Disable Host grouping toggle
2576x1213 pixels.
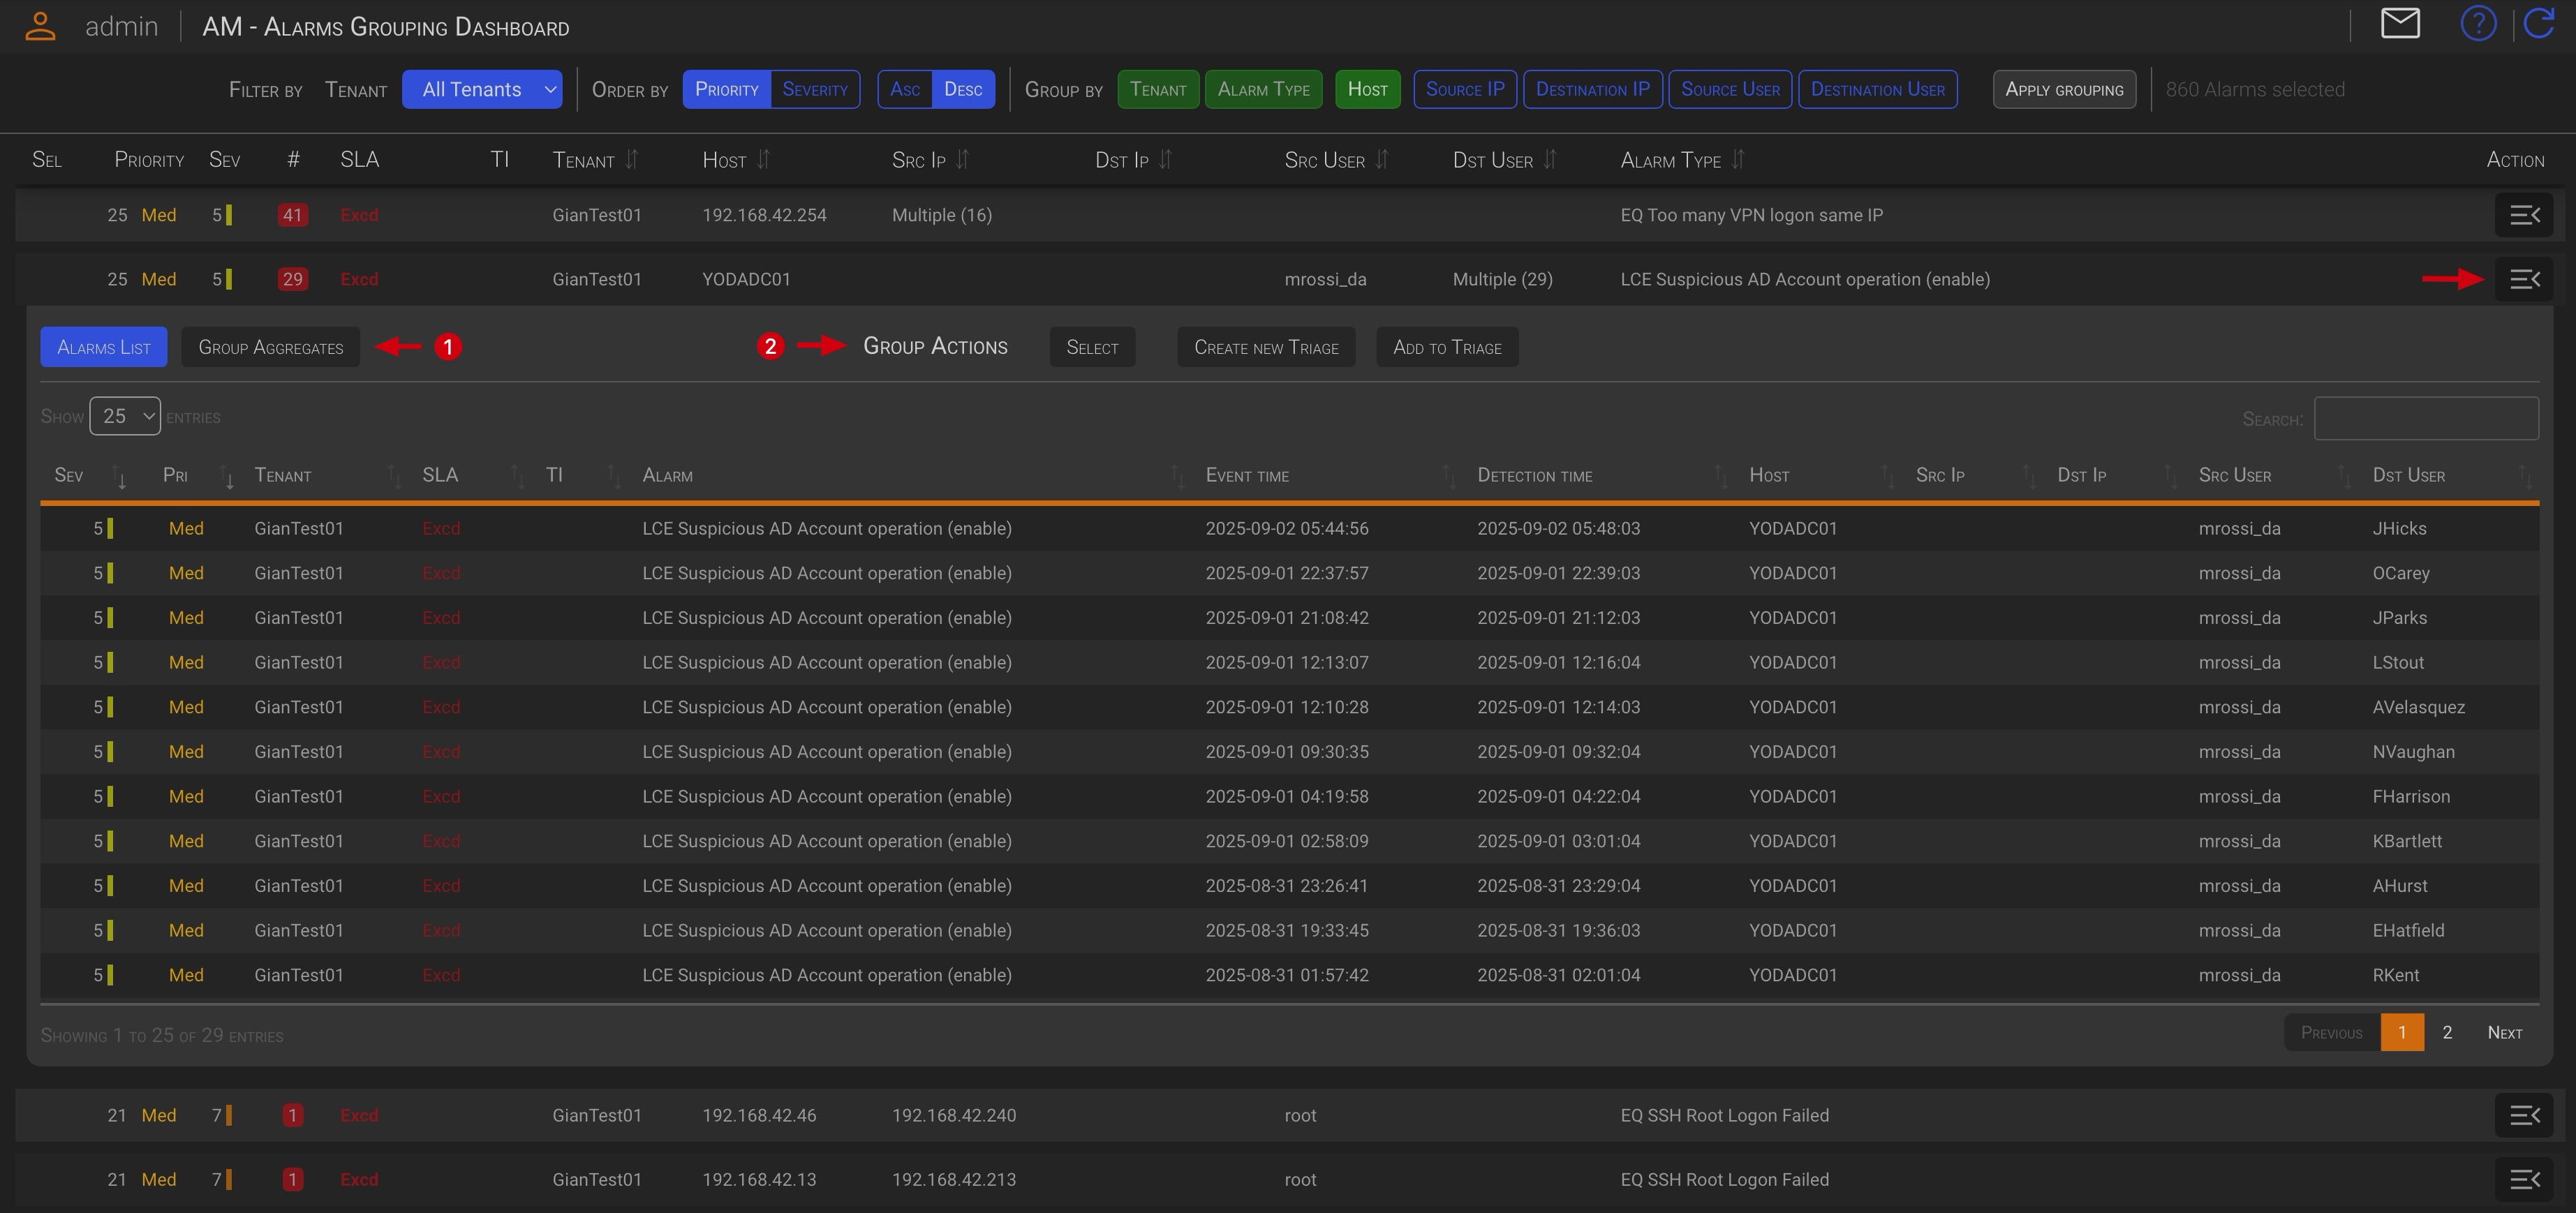tap(1367, 89)
